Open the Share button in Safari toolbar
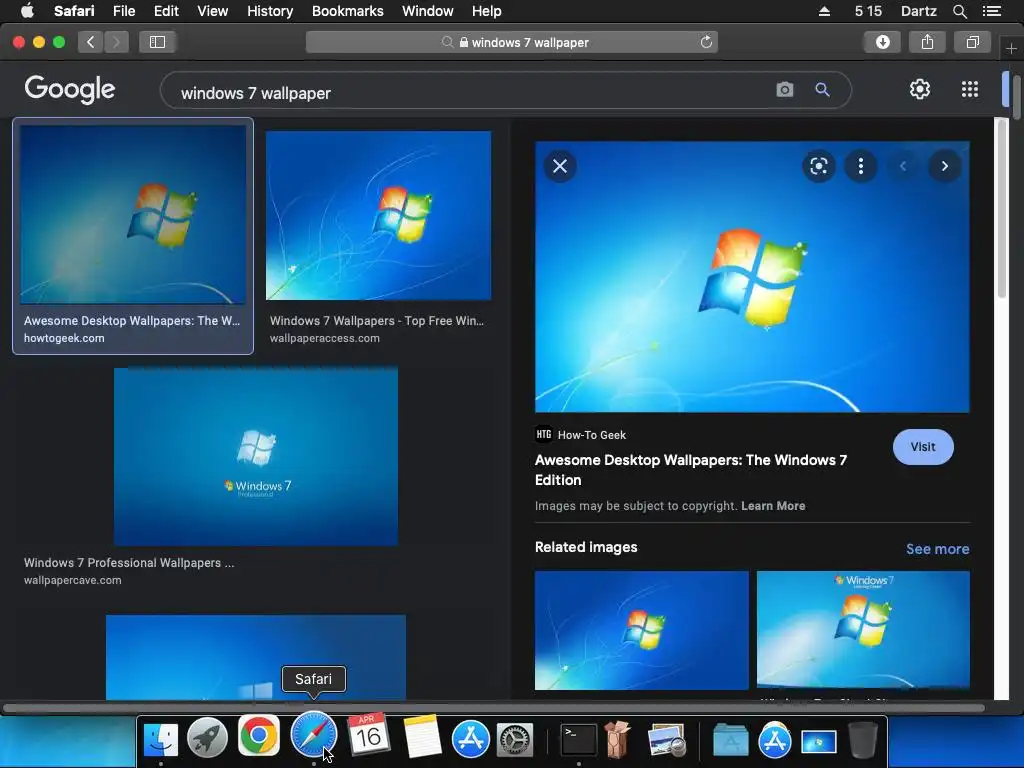Image resolution: width=1024 pixels, height=768 pixels. click(927, 42)
